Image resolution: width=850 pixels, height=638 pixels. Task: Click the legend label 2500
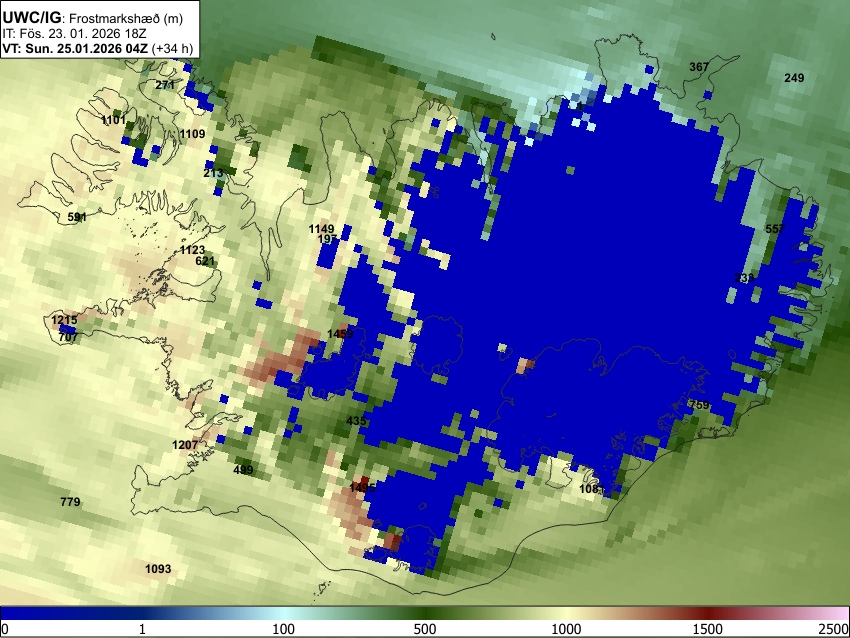click(x=834, y=629)
